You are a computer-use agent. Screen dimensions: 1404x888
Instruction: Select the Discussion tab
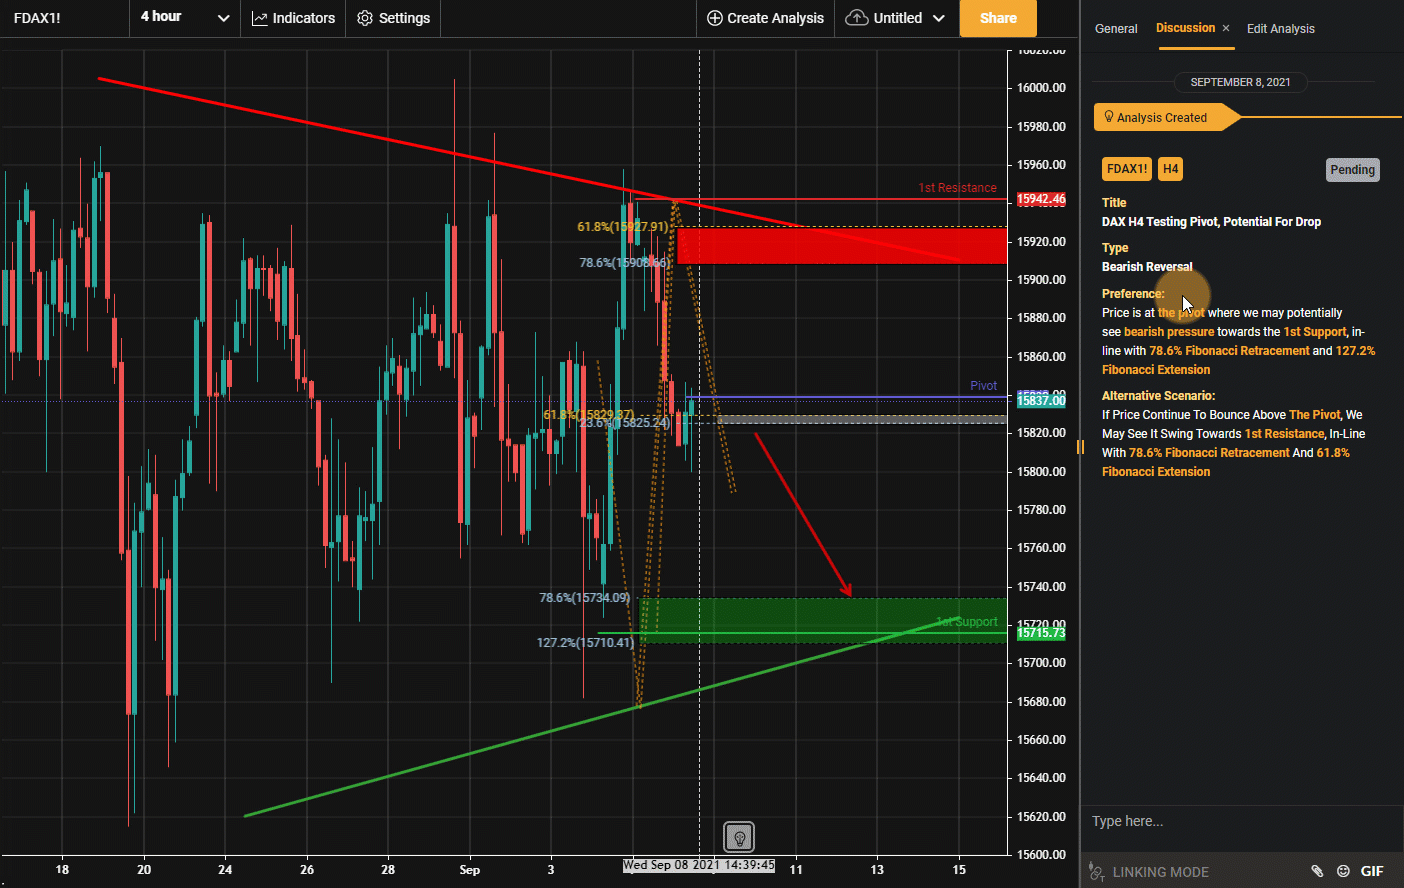[x=1185, y=28]
